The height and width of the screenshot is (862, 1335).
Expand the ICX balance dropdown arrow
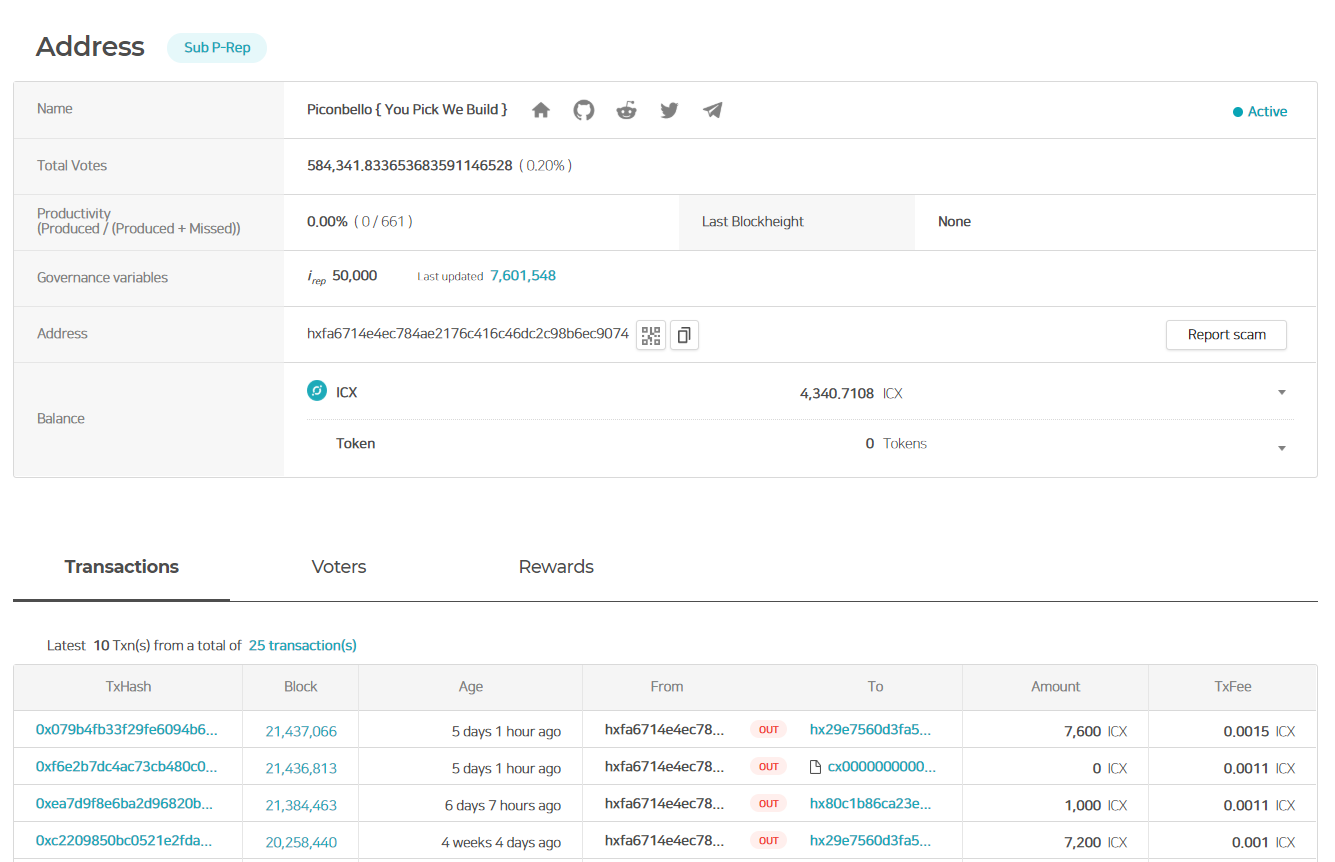pyautogui.click(x=1282, y=392)
